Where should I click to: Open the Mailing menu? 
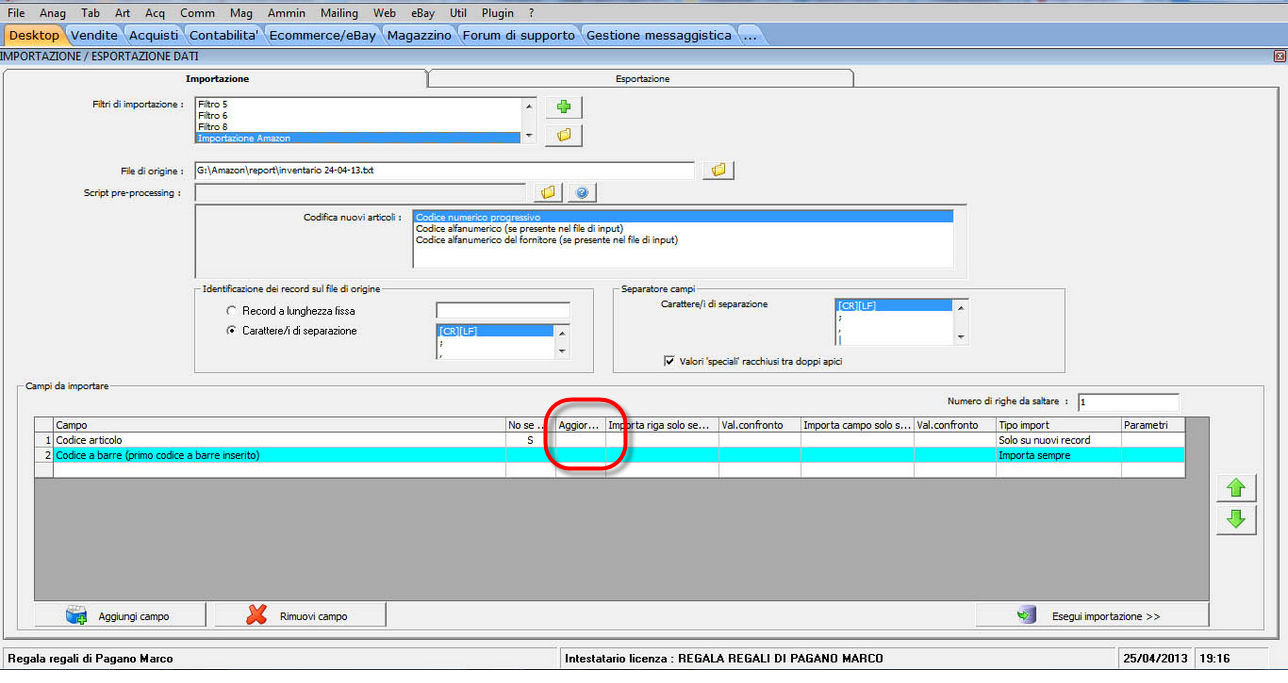340,13
